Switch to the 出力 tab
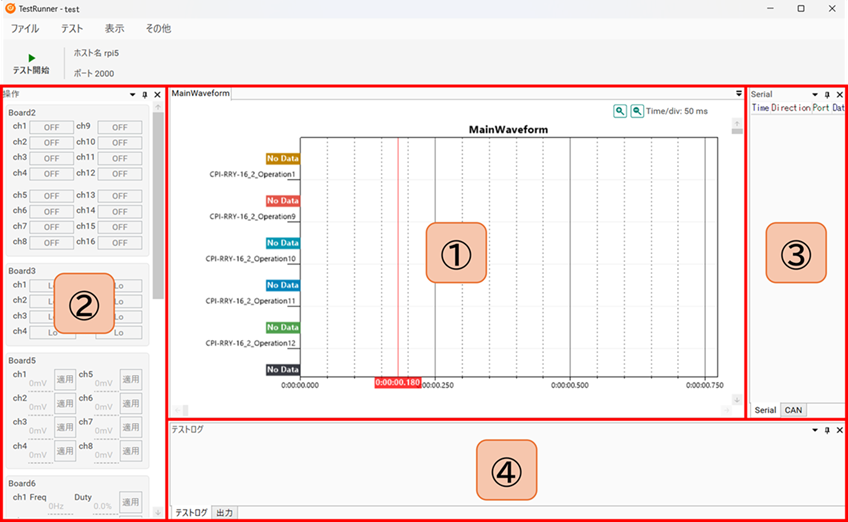 click(x=225, y=513)
